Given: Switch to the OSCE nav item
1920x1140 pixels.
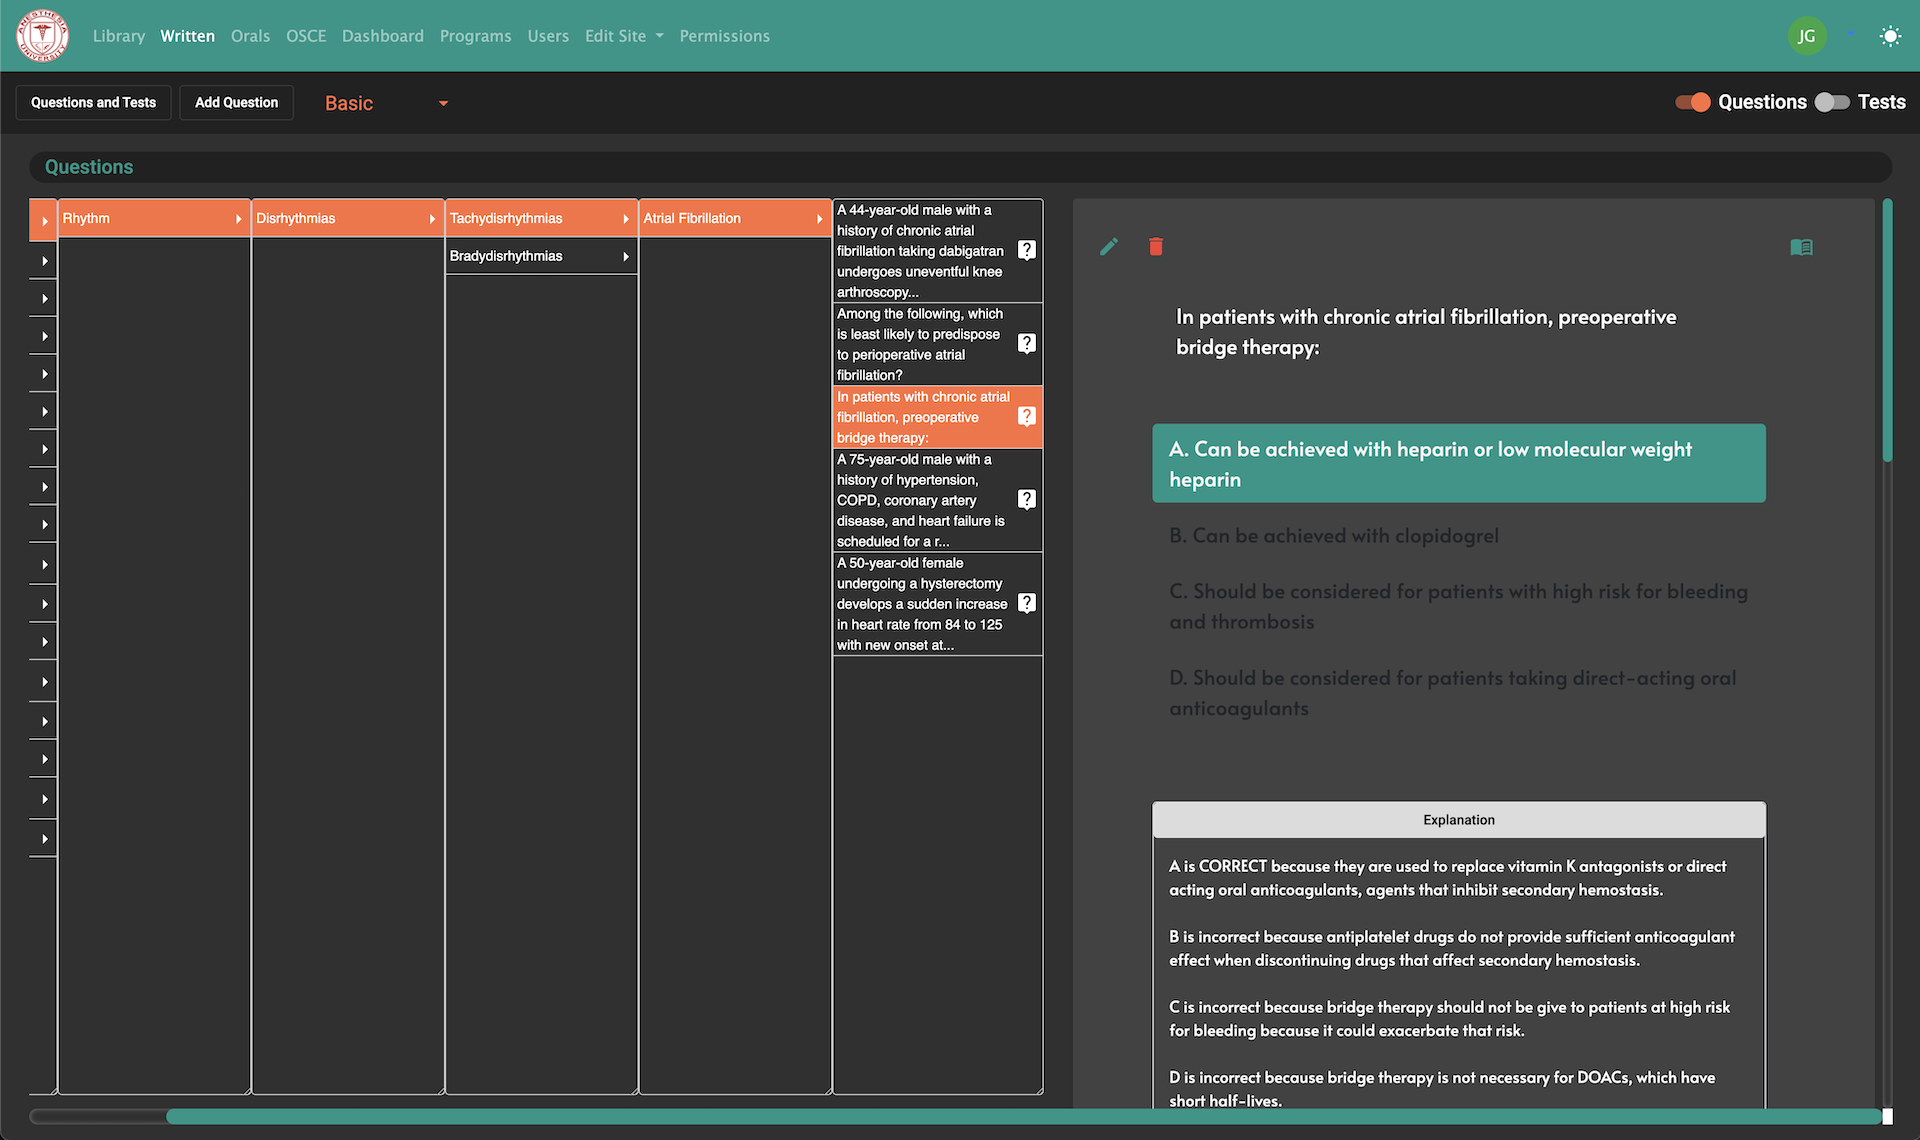Looking at the screenshot, I should click(306, 36).
